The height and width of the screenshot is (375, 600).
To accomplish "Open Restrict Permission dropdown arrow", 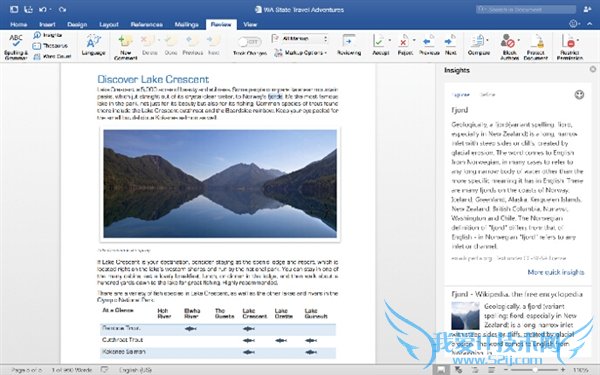I will coord(579,40).
